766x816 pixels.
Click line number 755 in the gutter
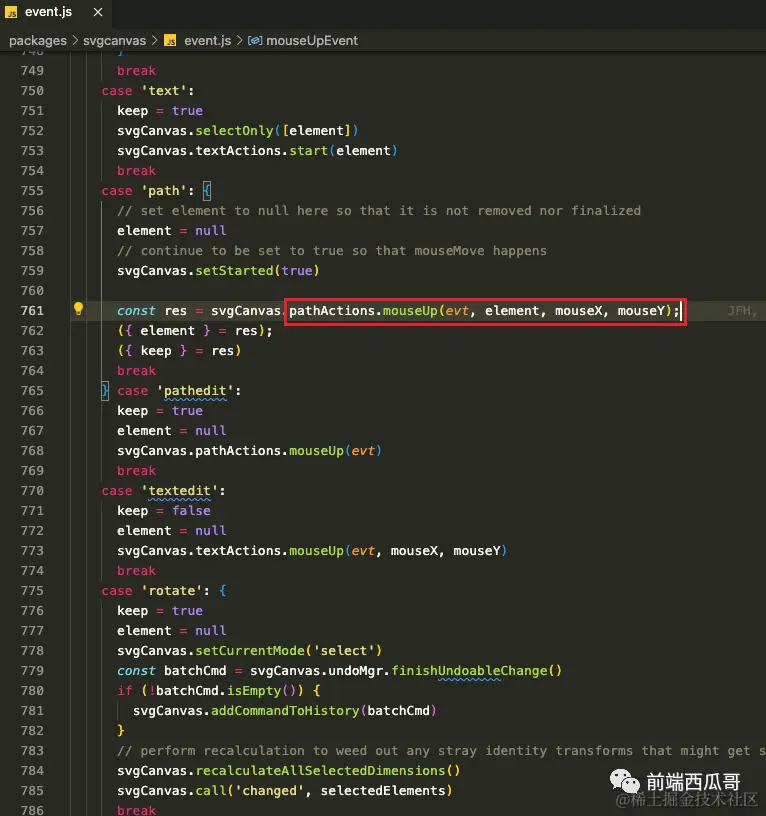[x=32, y=191]
